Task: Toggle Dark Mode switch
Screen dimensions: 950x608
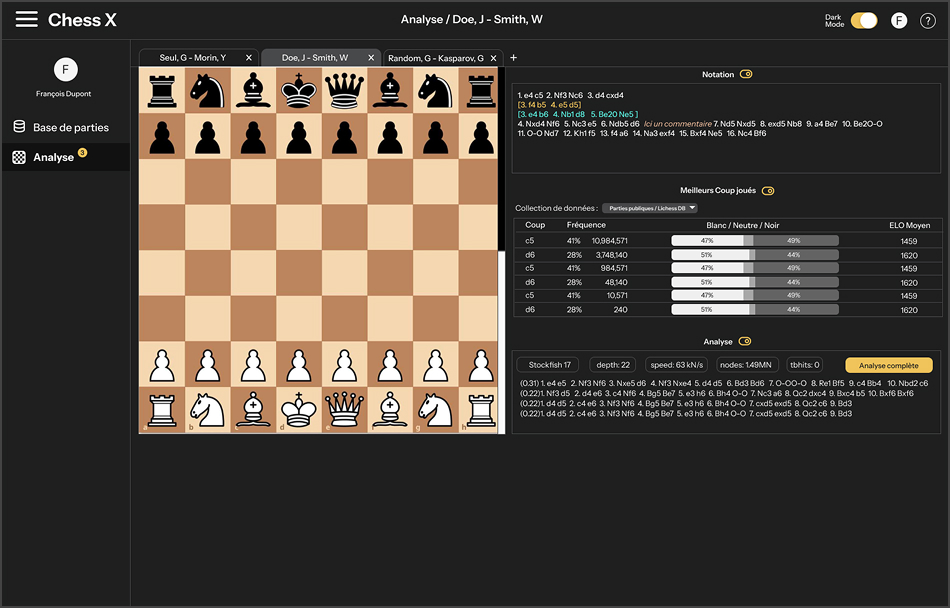Action: [864, 20]
